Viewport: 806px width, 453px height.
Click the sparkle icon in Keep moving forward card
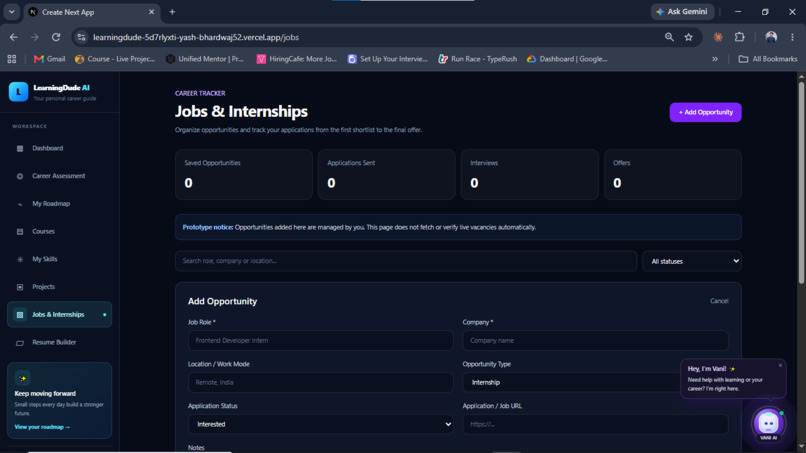pos(23,378)
